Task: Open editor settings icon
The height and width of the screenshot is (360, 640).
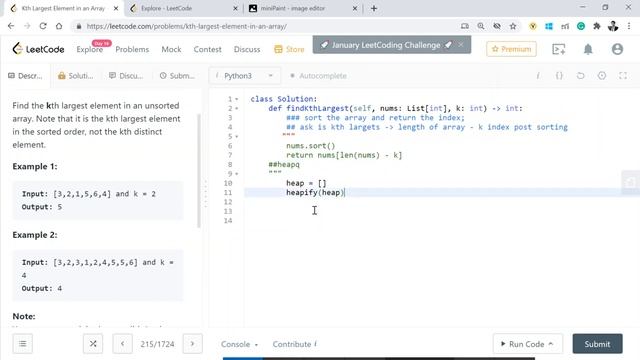Action: [602, 76]
